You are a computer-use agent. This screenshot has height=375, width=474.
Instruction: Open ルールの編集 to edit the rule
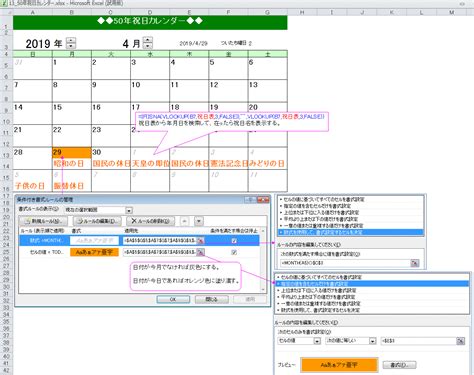coord(97,221)
